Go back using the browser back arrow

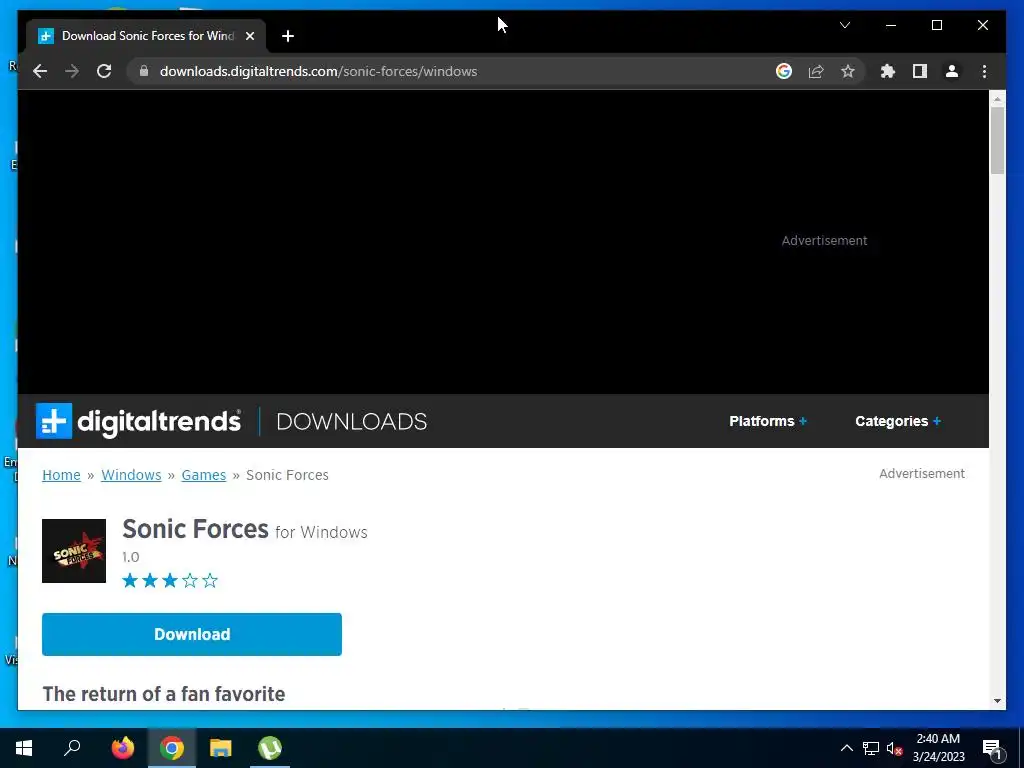click(x=40, y=71)
